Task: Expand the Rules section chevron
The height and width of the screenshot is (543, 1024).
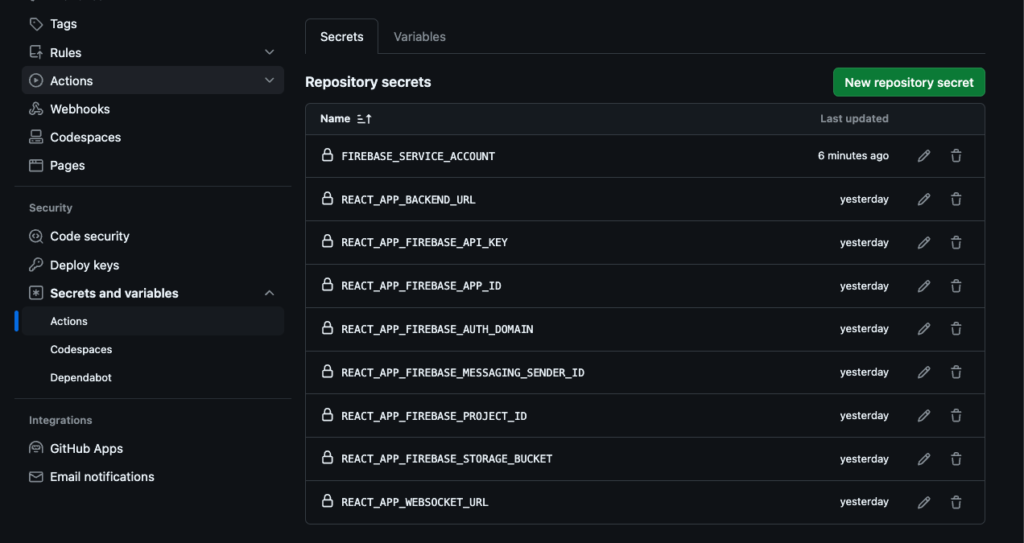Action: pos(269,52)
